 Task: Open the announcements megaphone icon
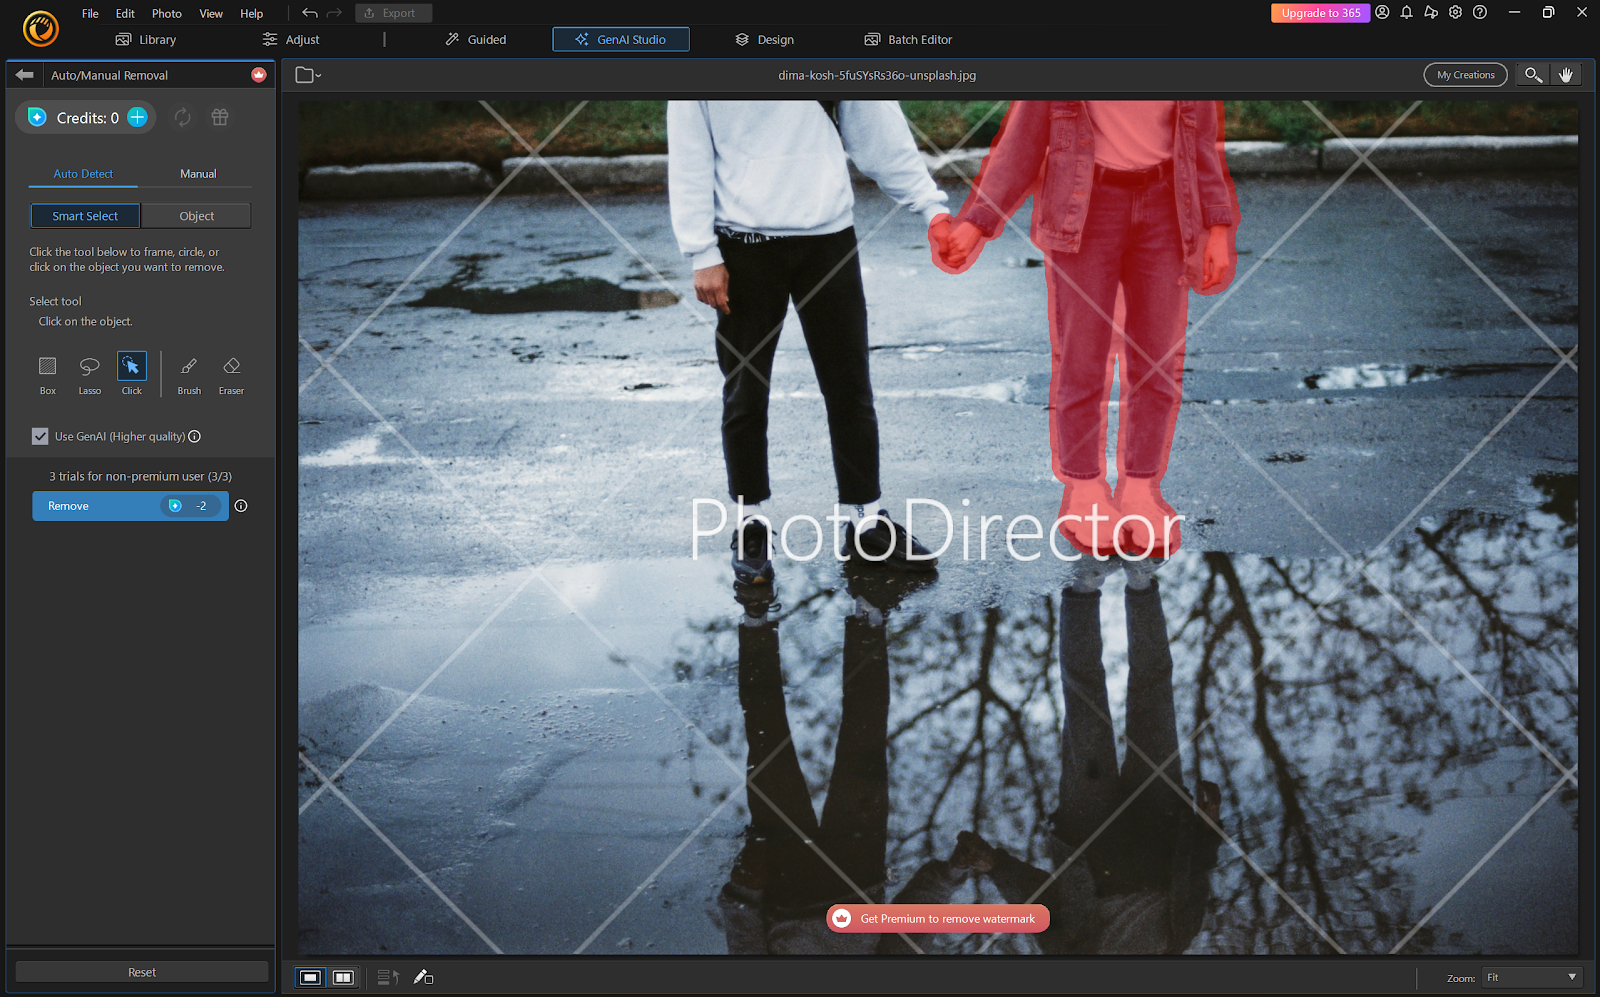point(1431,12)
